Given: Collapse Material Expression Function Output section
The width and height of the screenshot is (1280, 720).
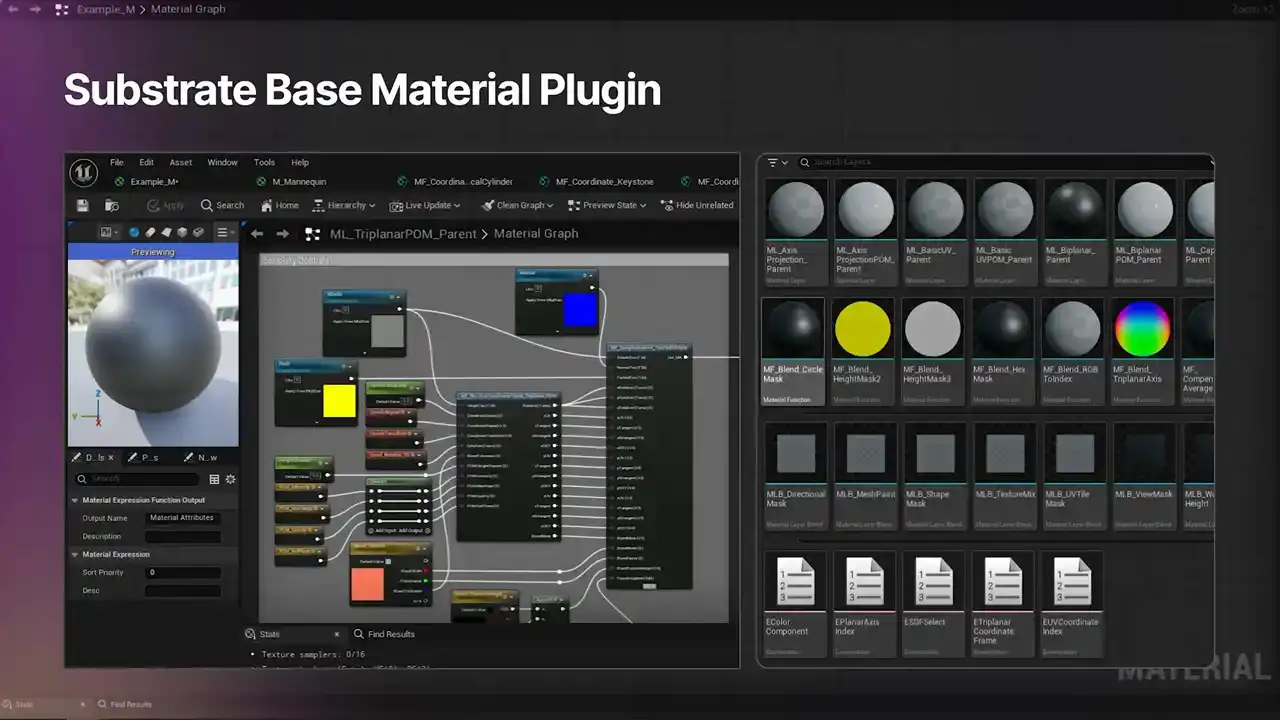Looking at the screenshot, I should click(x=75, y=500).
